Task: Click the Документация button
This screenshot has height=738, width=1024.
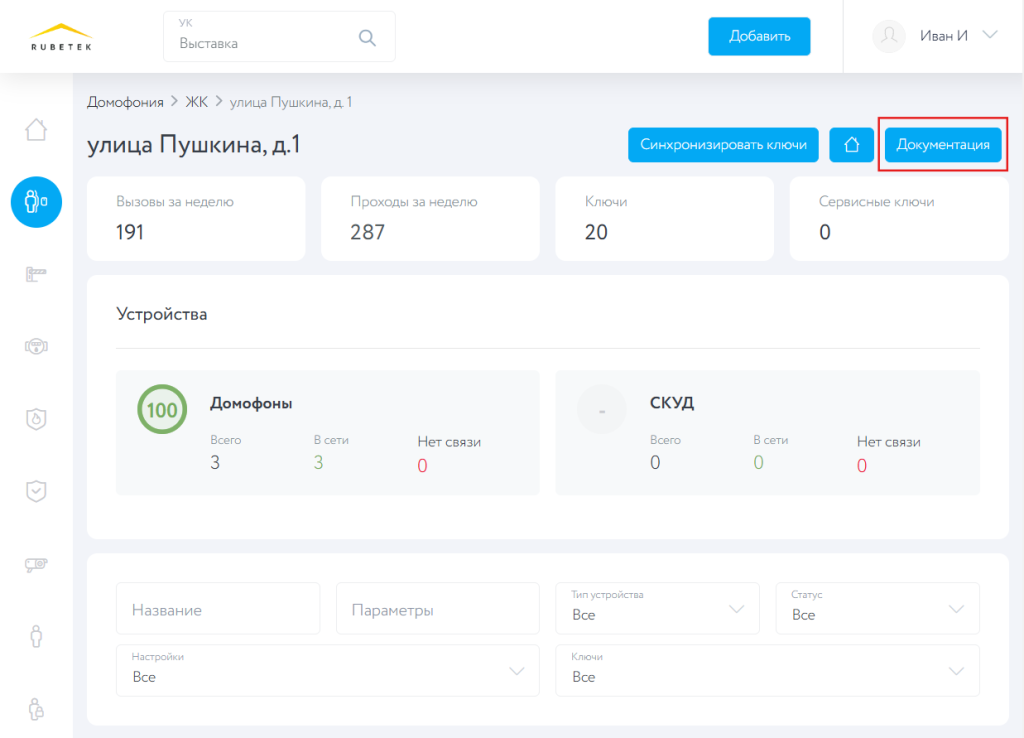Action: pyautogui.click(x=943, y=145)
